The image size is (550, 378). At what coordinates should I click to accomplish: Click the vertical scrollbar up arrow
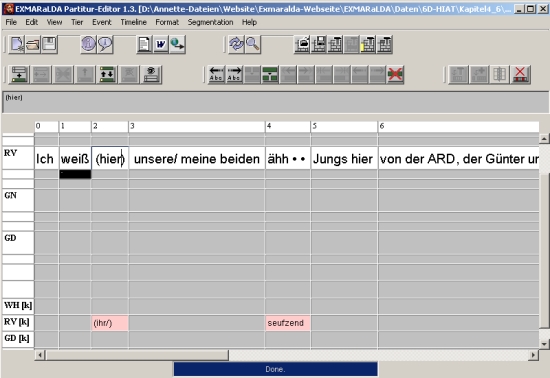click(544, 139)
